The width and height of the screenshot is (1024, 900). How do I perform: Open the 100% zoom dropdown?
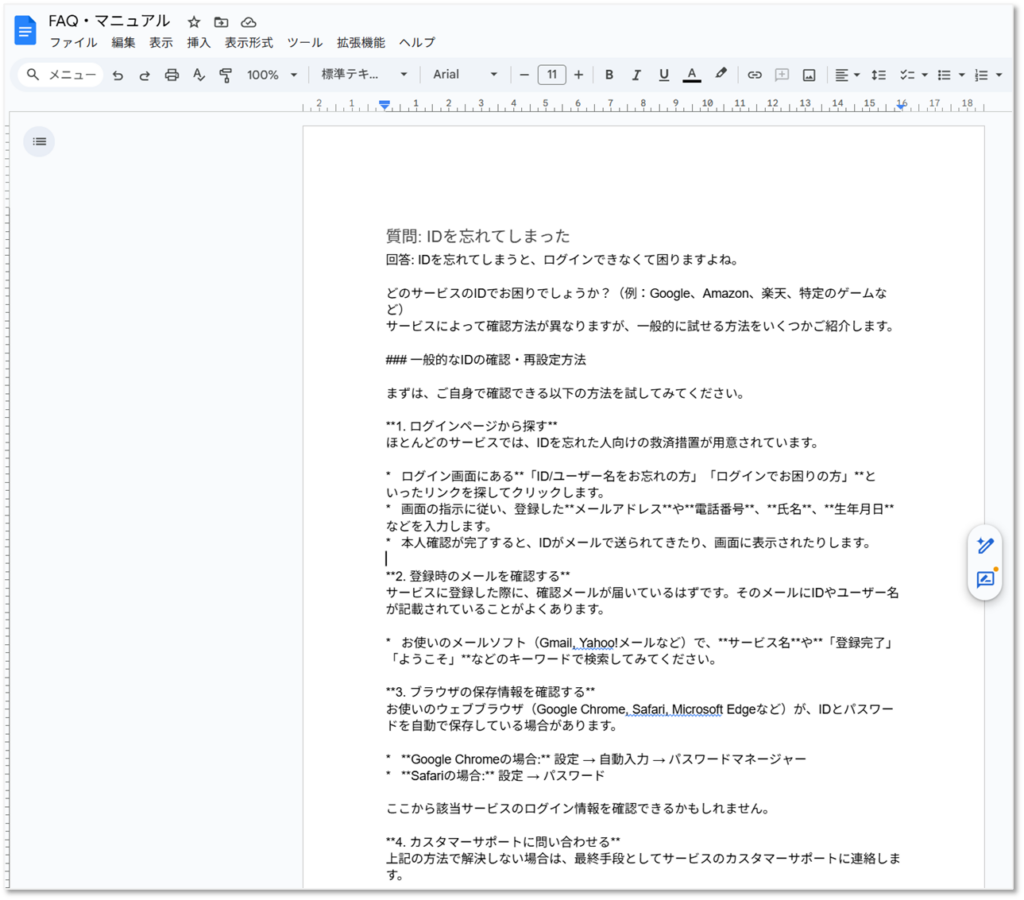[x=272, y=75]
